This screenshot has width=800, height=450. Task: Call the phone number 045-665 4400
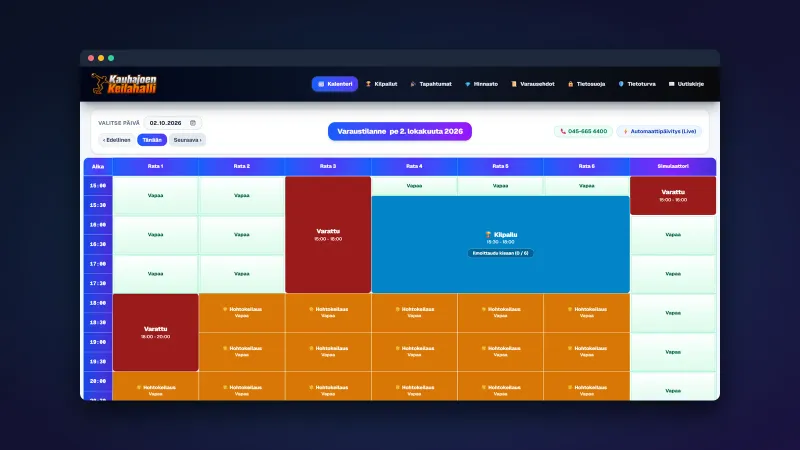click(583, 132)
